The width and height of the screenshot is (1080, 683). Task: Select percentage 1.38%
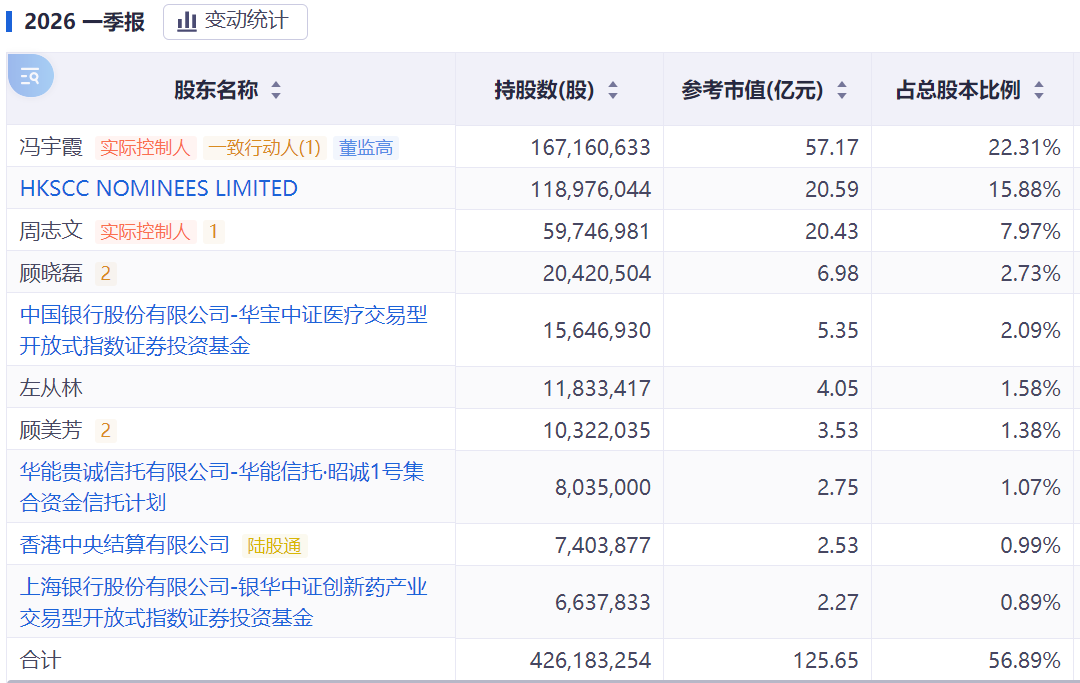(x=1030, y=430)
